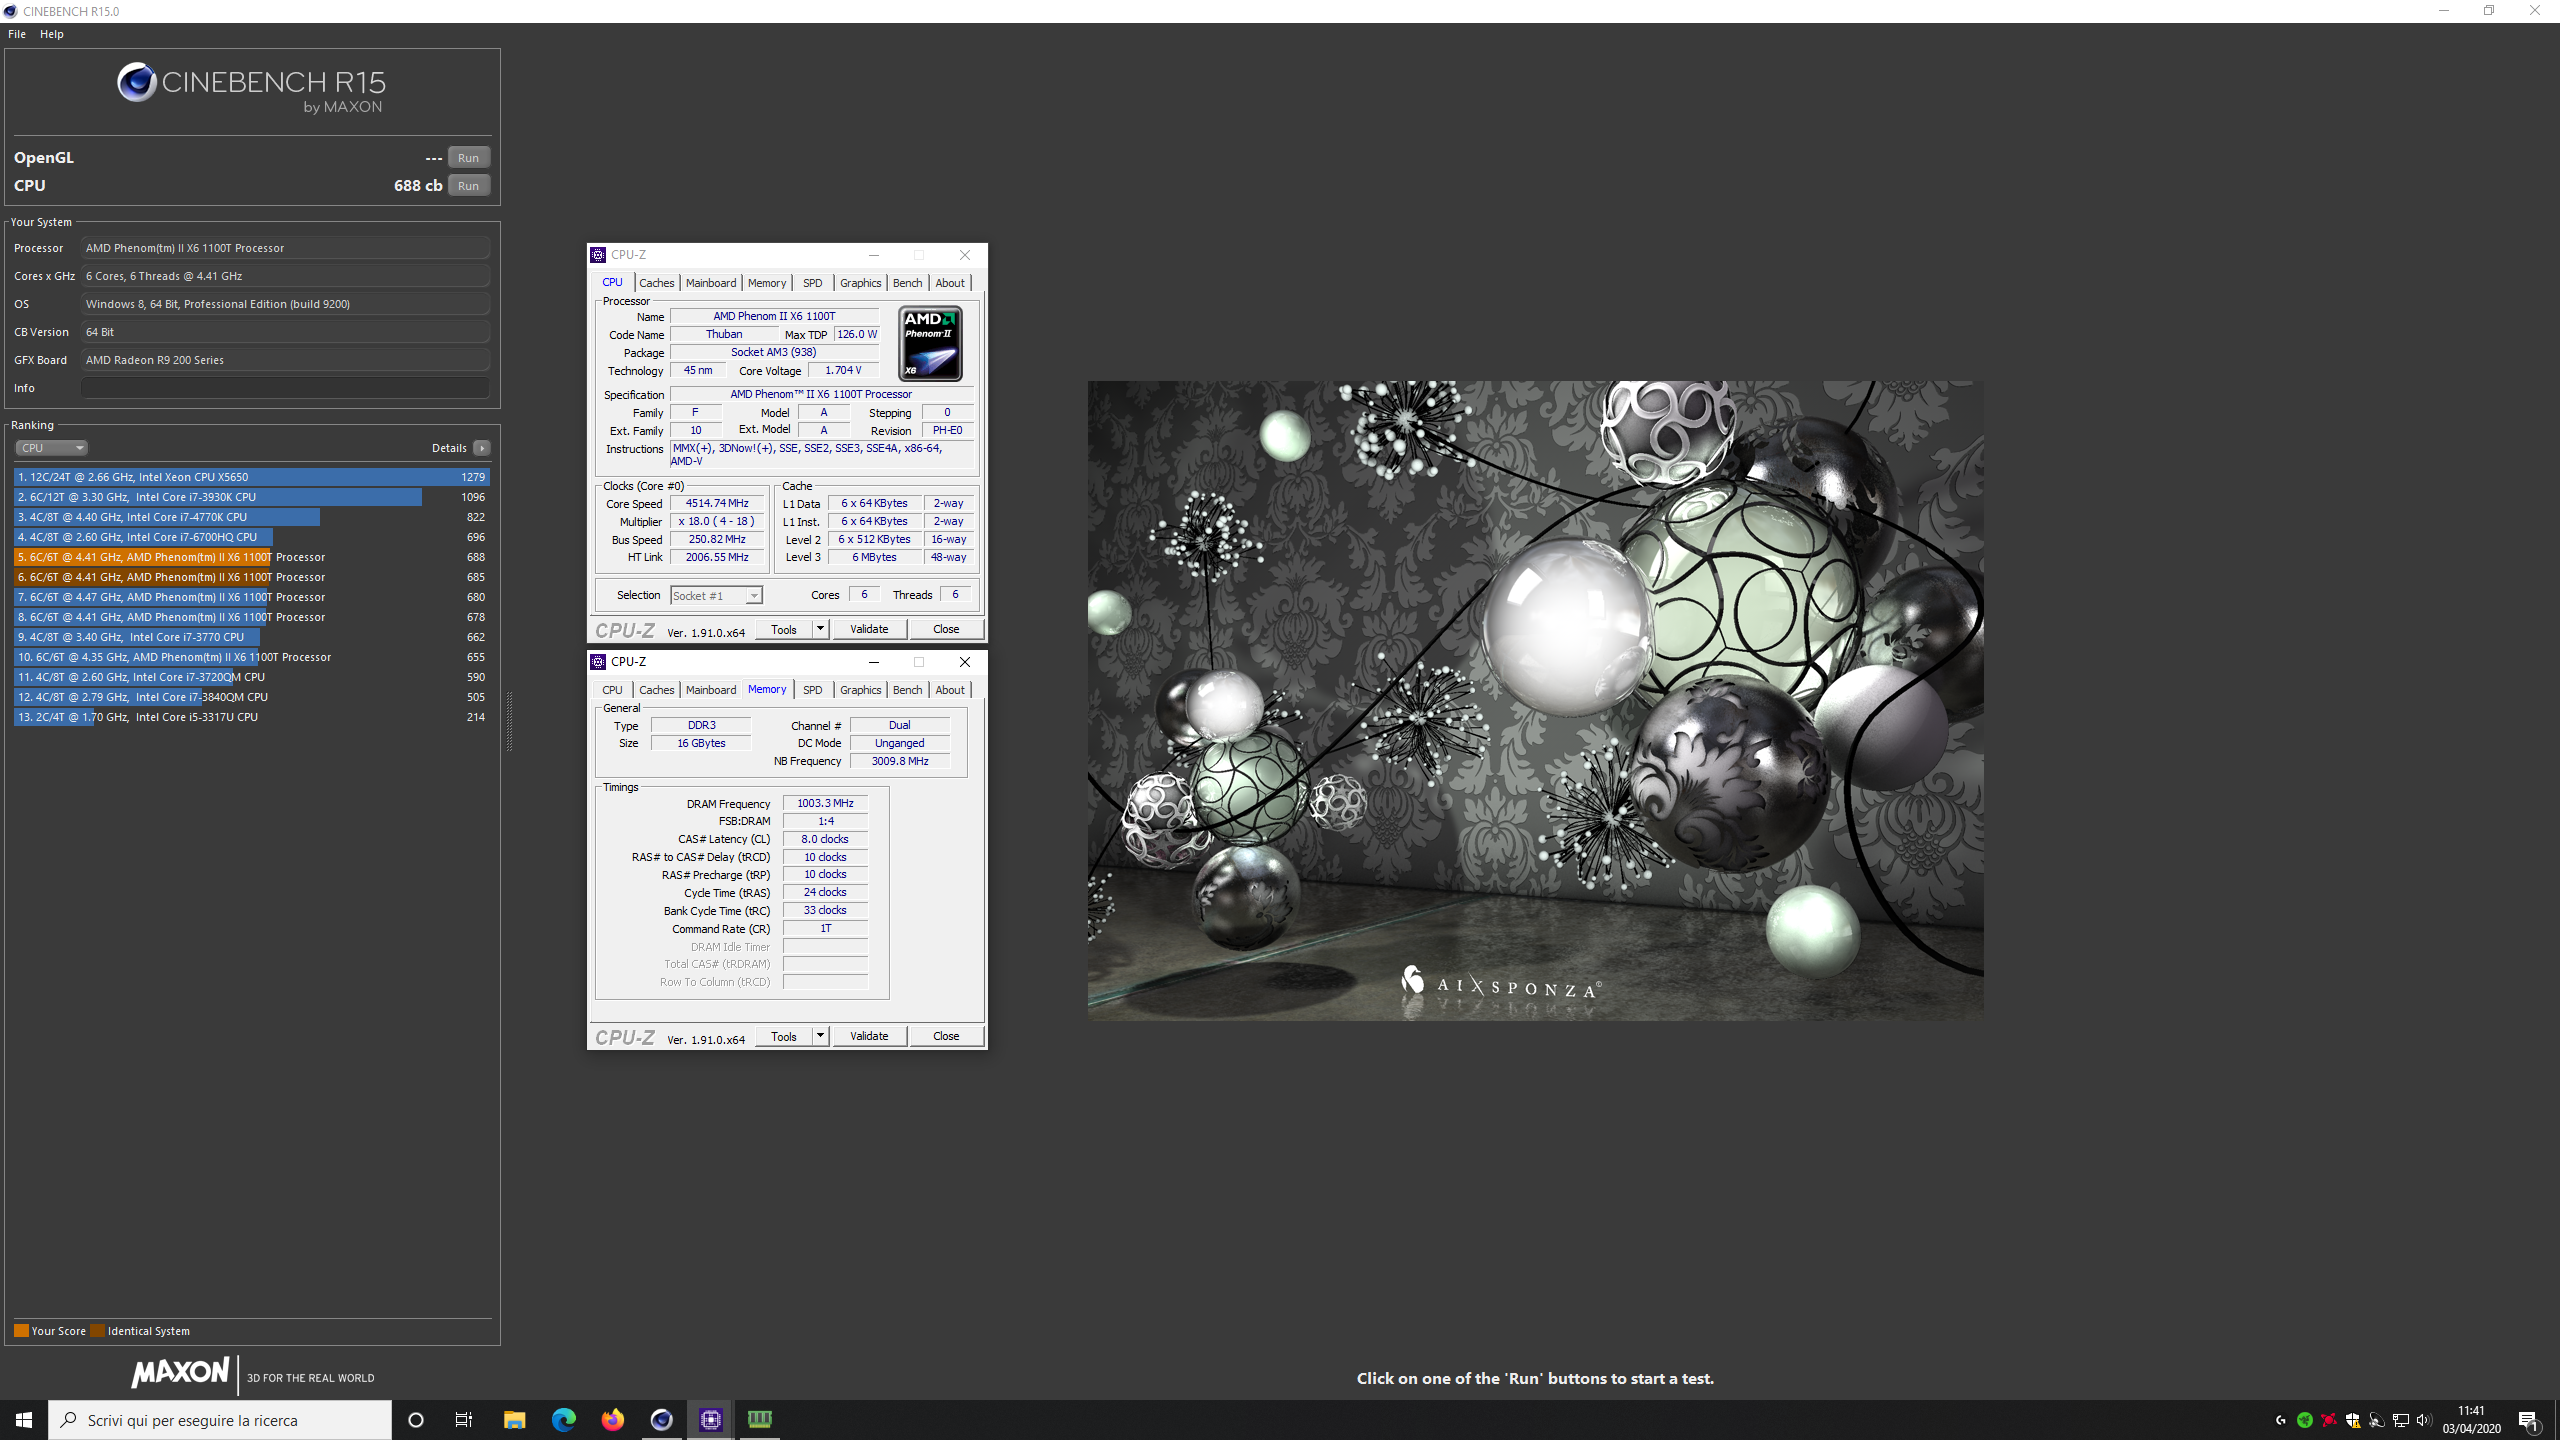
Task: Open the File menu
Action: point(17,34)
